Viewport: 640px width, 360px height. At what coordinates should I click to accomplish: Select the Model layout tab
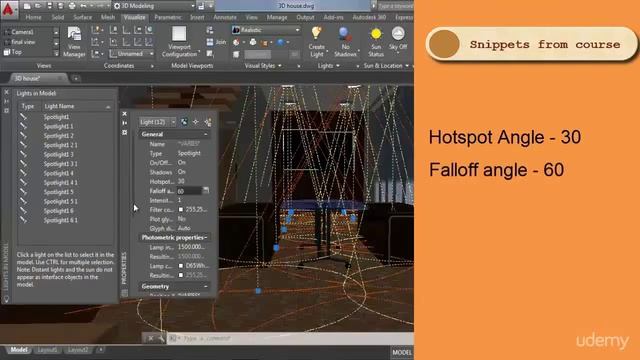19,350
